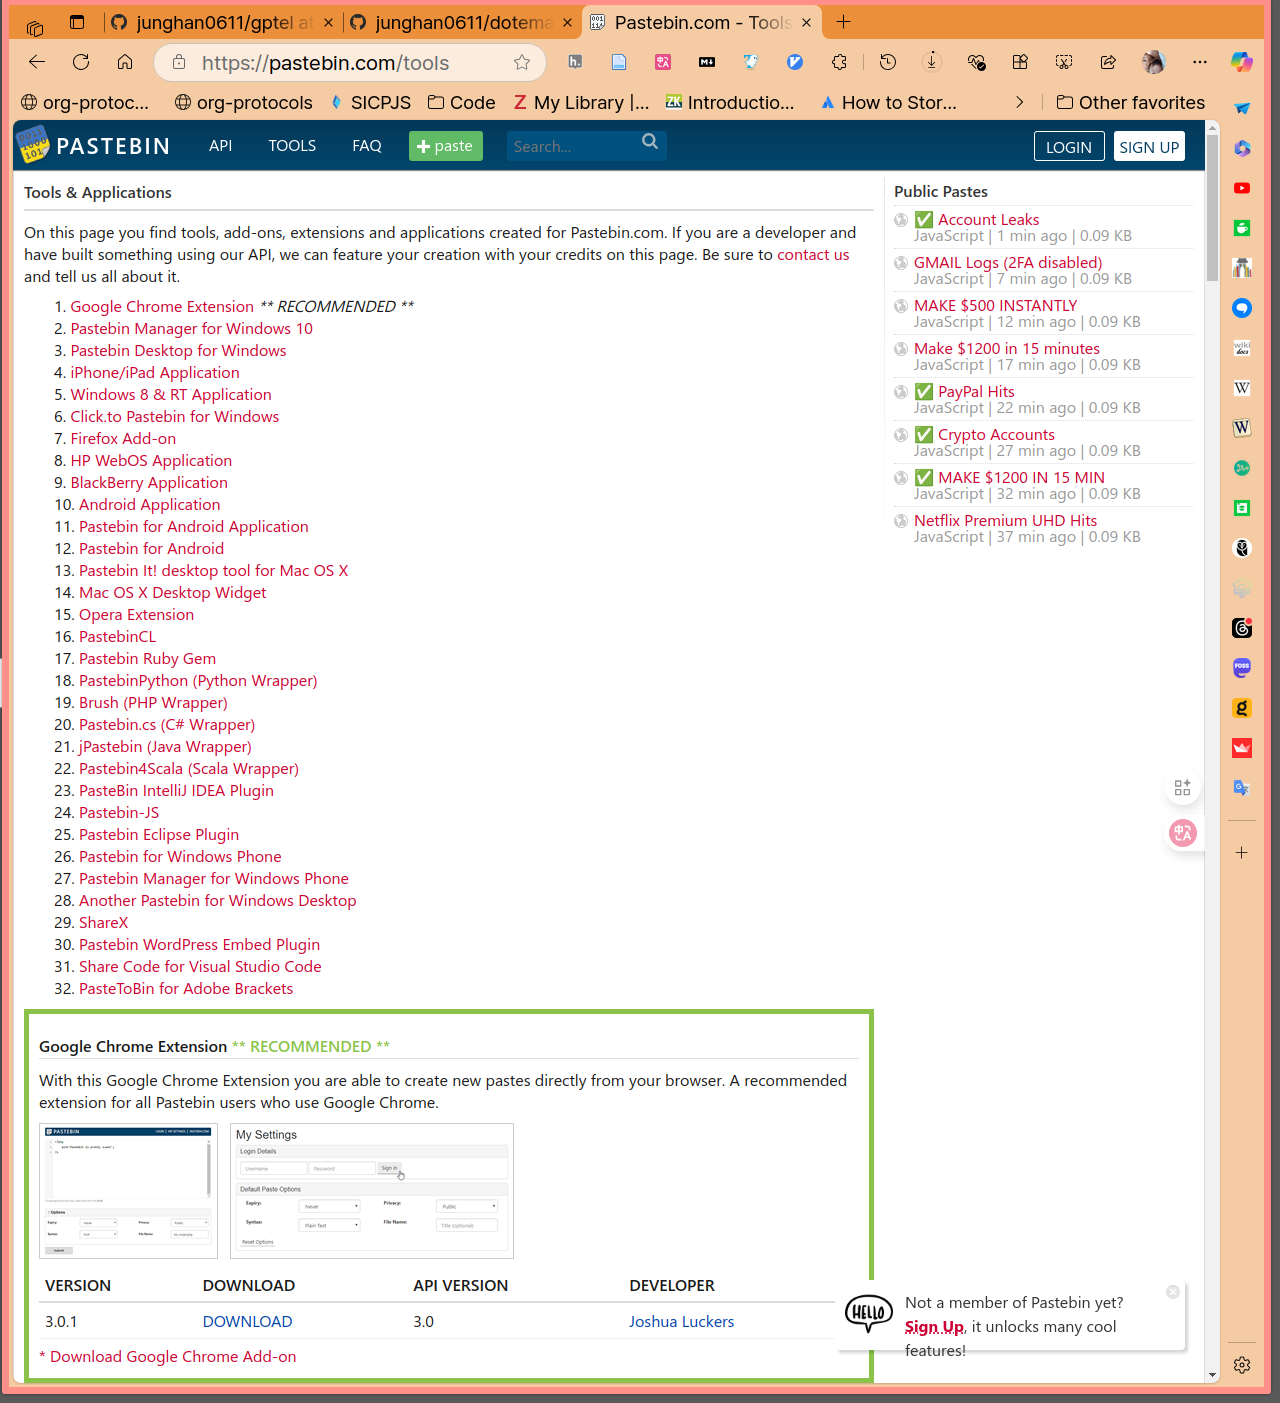
Task: Open the Threads icon in sidebar
Action: coord(1242,628)
